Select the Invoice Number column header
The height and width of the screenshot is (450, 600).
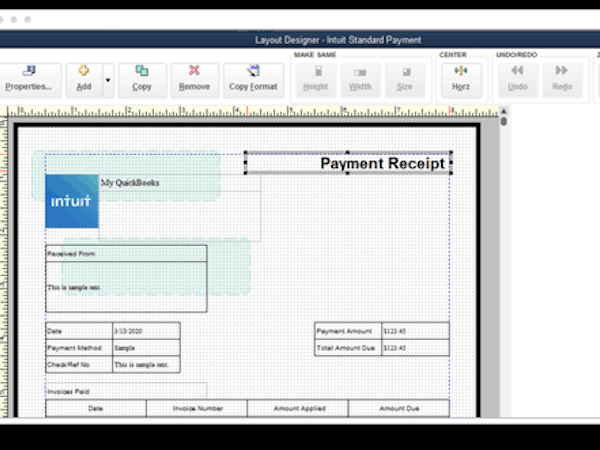click(x=197, y=408)
